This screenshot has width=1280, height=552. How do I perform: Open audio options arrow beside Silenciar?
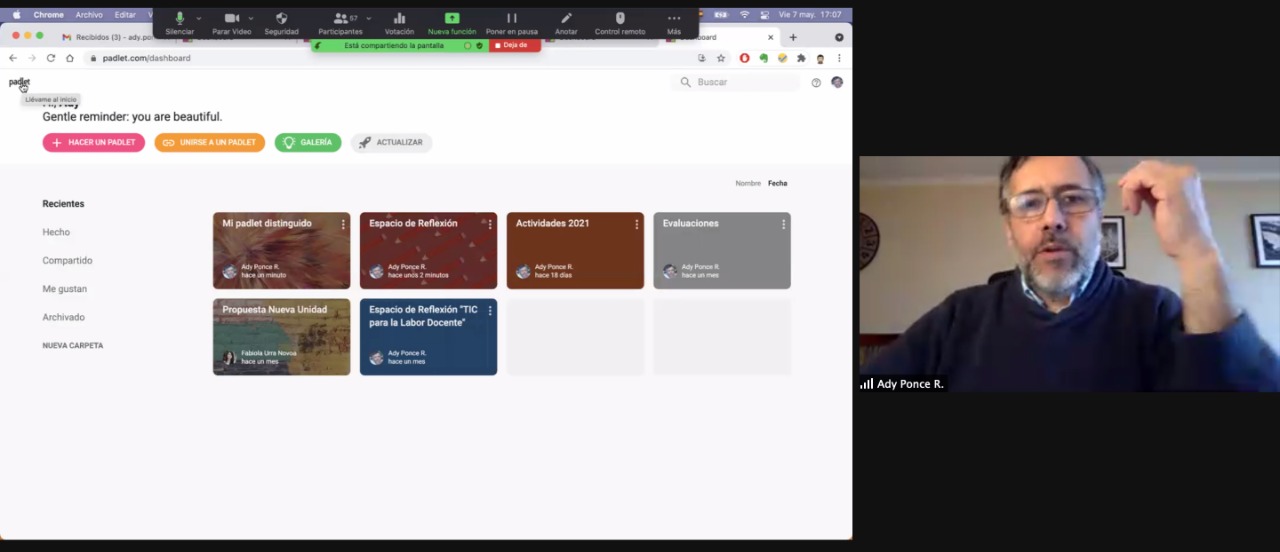[x=199, y=18]
